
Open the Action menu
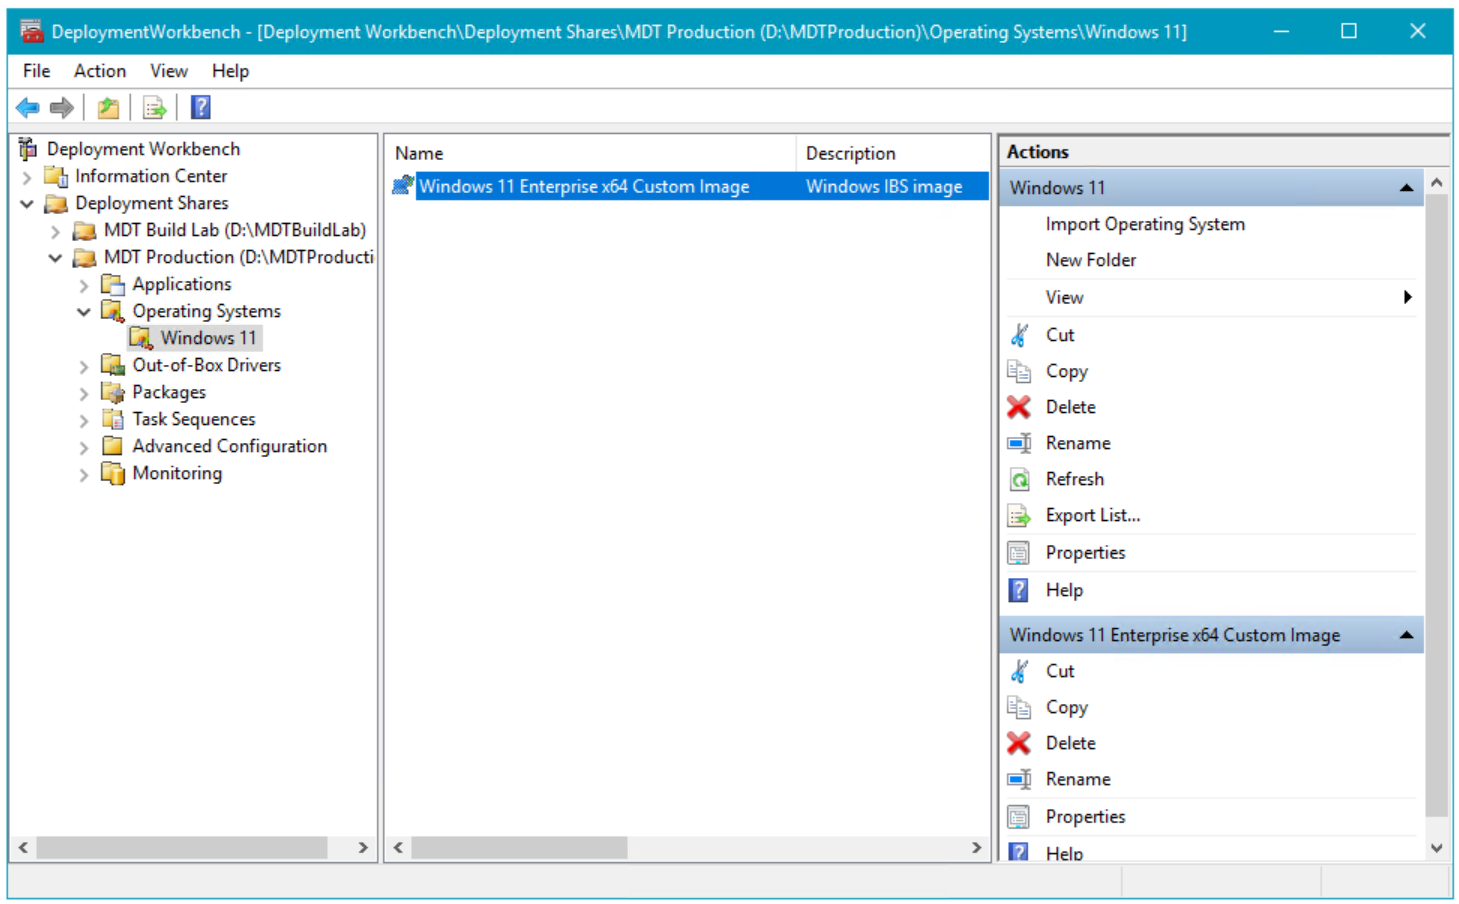[x=100, y=71]
